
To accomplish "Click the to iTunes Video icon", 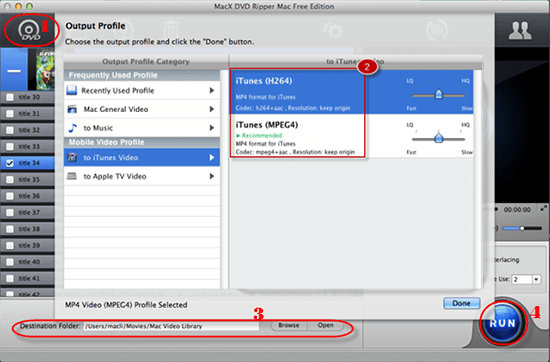I will (x=72, y=157).
